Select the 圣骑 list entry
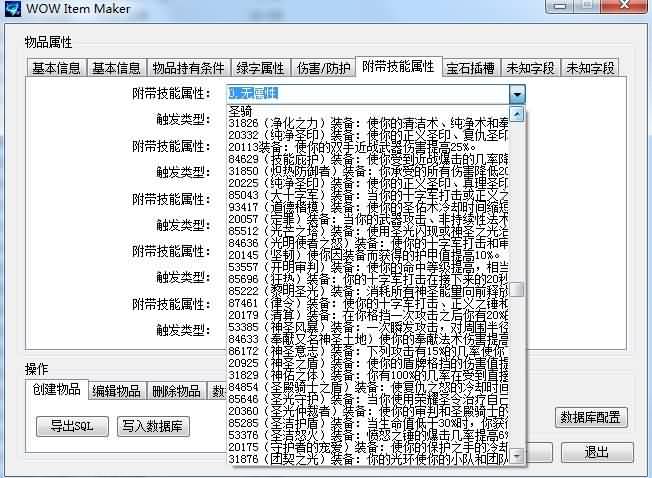This screenshot has height=478, width=652. click(368, 111)
